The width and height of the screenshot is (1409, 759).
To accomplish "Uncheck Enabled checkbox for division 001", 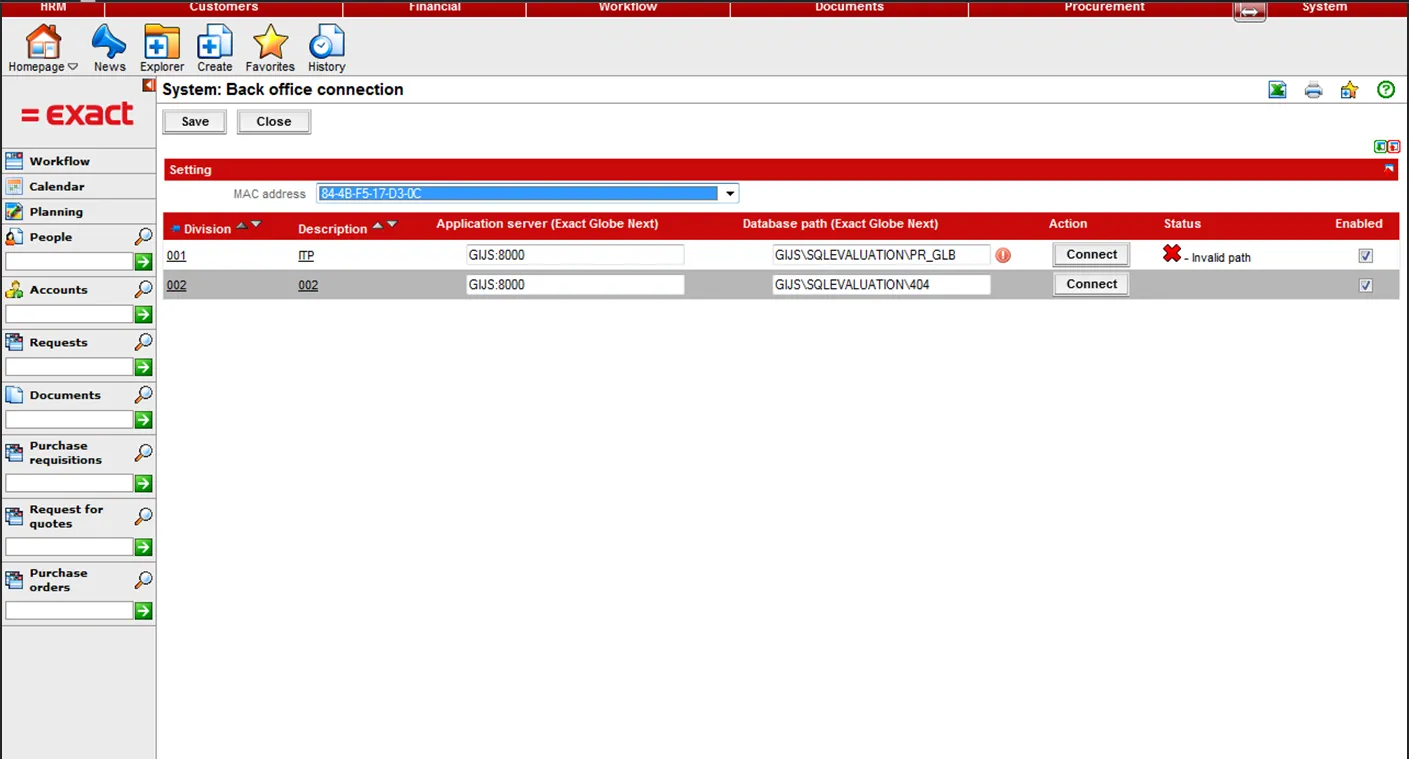I will tap(1365, 256).
